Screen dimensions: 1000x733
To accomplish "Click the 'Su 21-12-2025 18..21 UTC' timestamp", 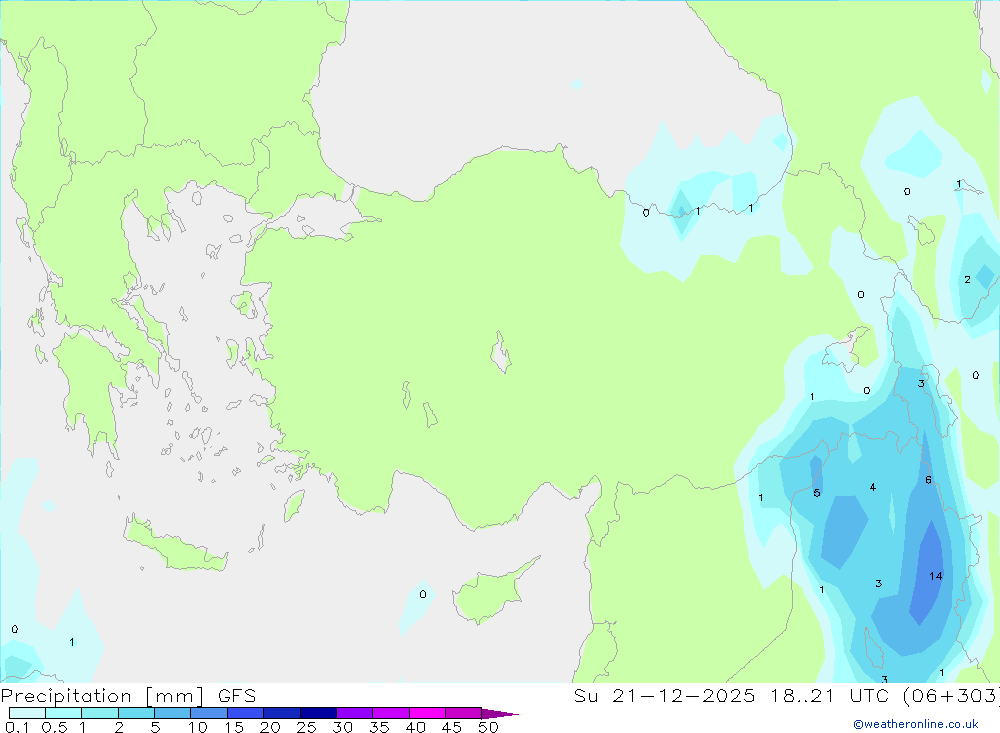I will [734, 695].
